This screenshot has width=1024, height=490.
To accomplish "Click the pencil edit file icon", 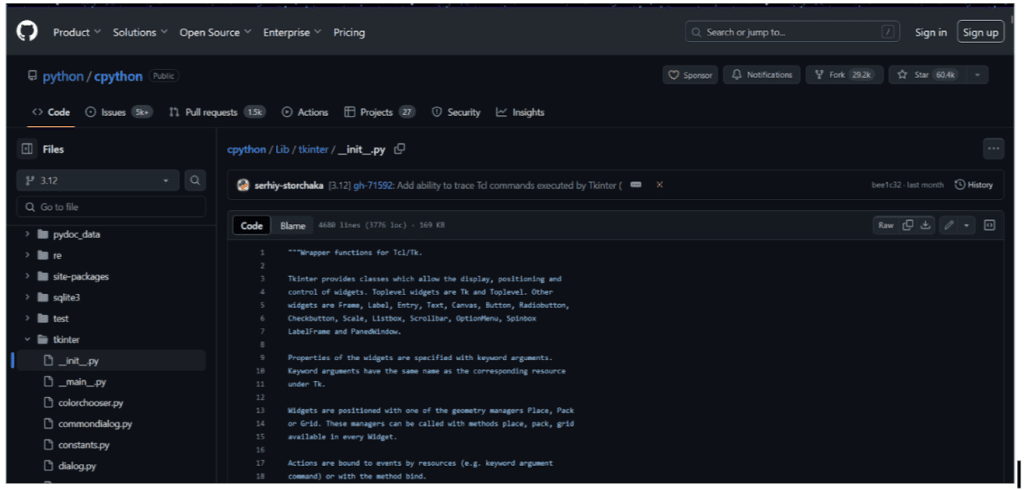I will point(949,225).
